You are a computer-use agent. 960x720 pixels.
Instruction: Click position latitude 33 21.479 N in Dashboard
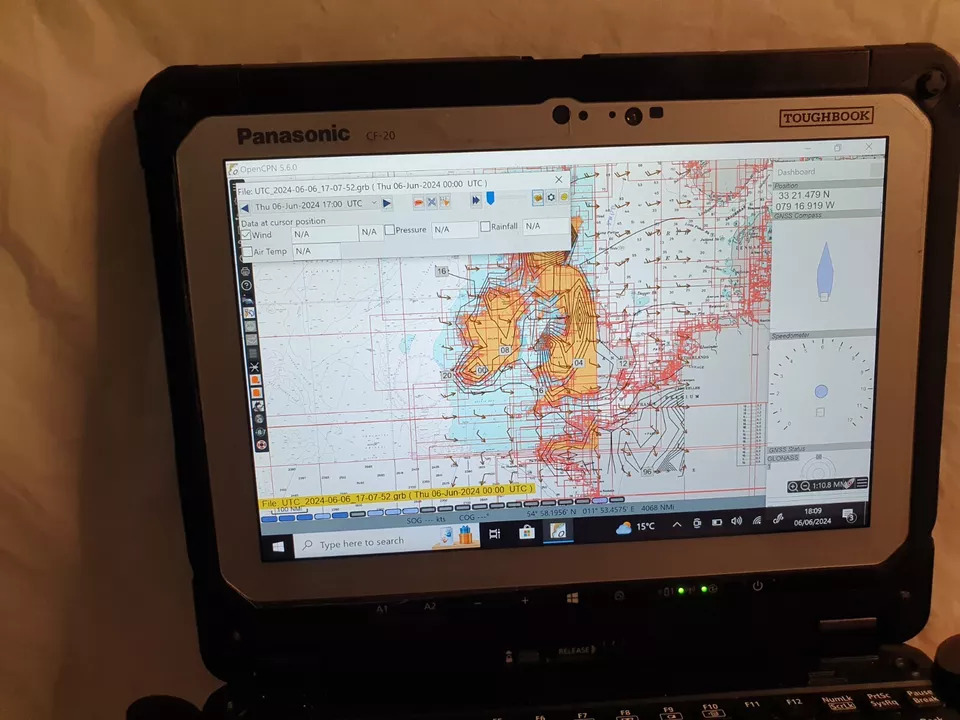pyautogui.click(x=804, y=195)
